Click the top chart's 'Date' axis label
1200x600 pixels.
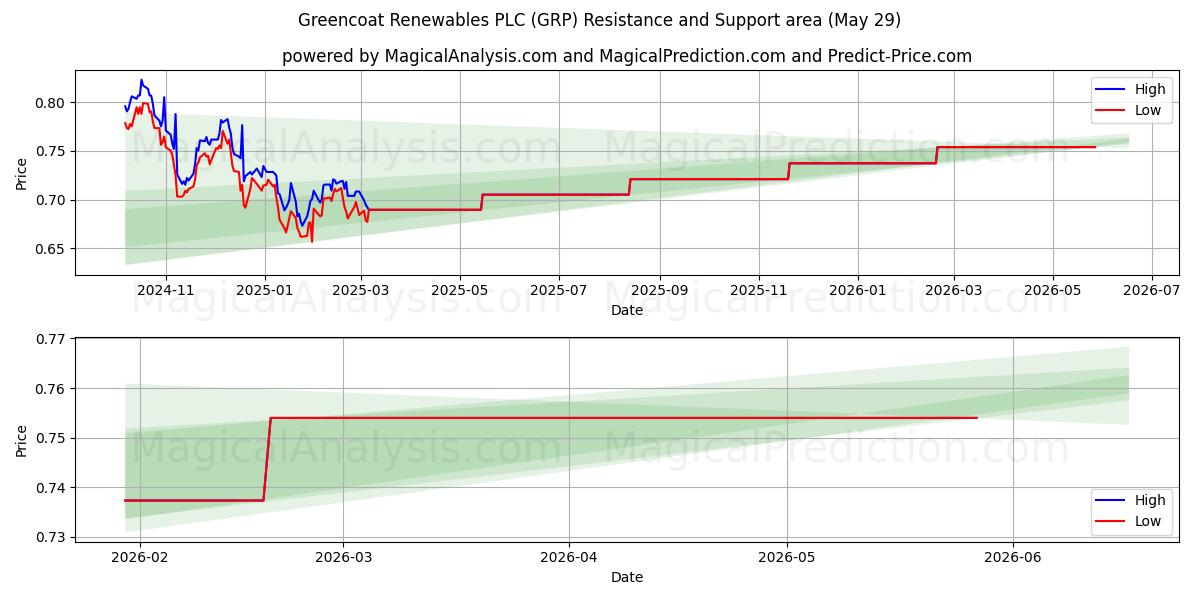point(627,311)
